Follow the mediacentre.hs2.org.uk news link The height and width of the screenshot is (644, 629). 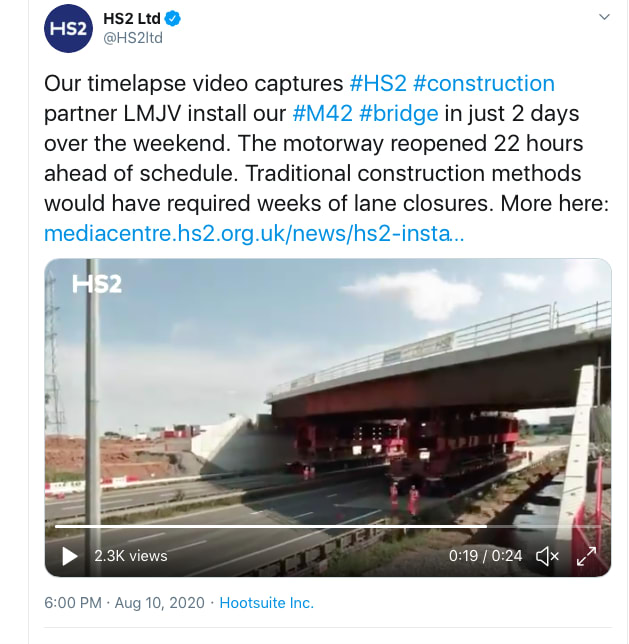tap(254, 233)
